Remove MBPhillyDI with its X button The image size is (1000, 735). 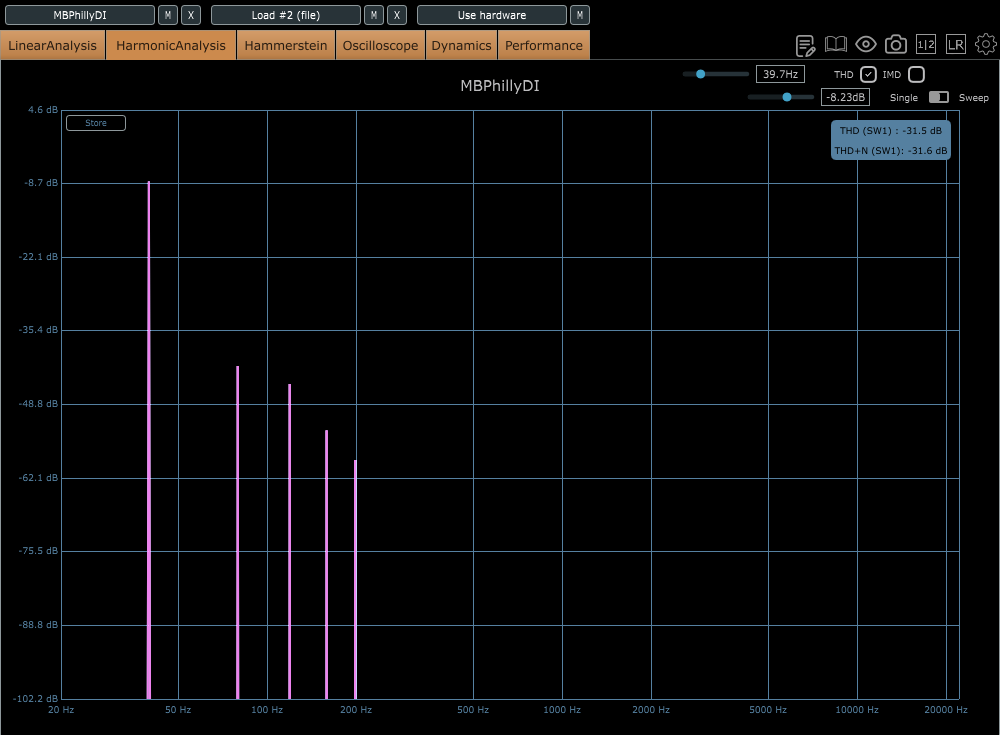click(191, 15)
